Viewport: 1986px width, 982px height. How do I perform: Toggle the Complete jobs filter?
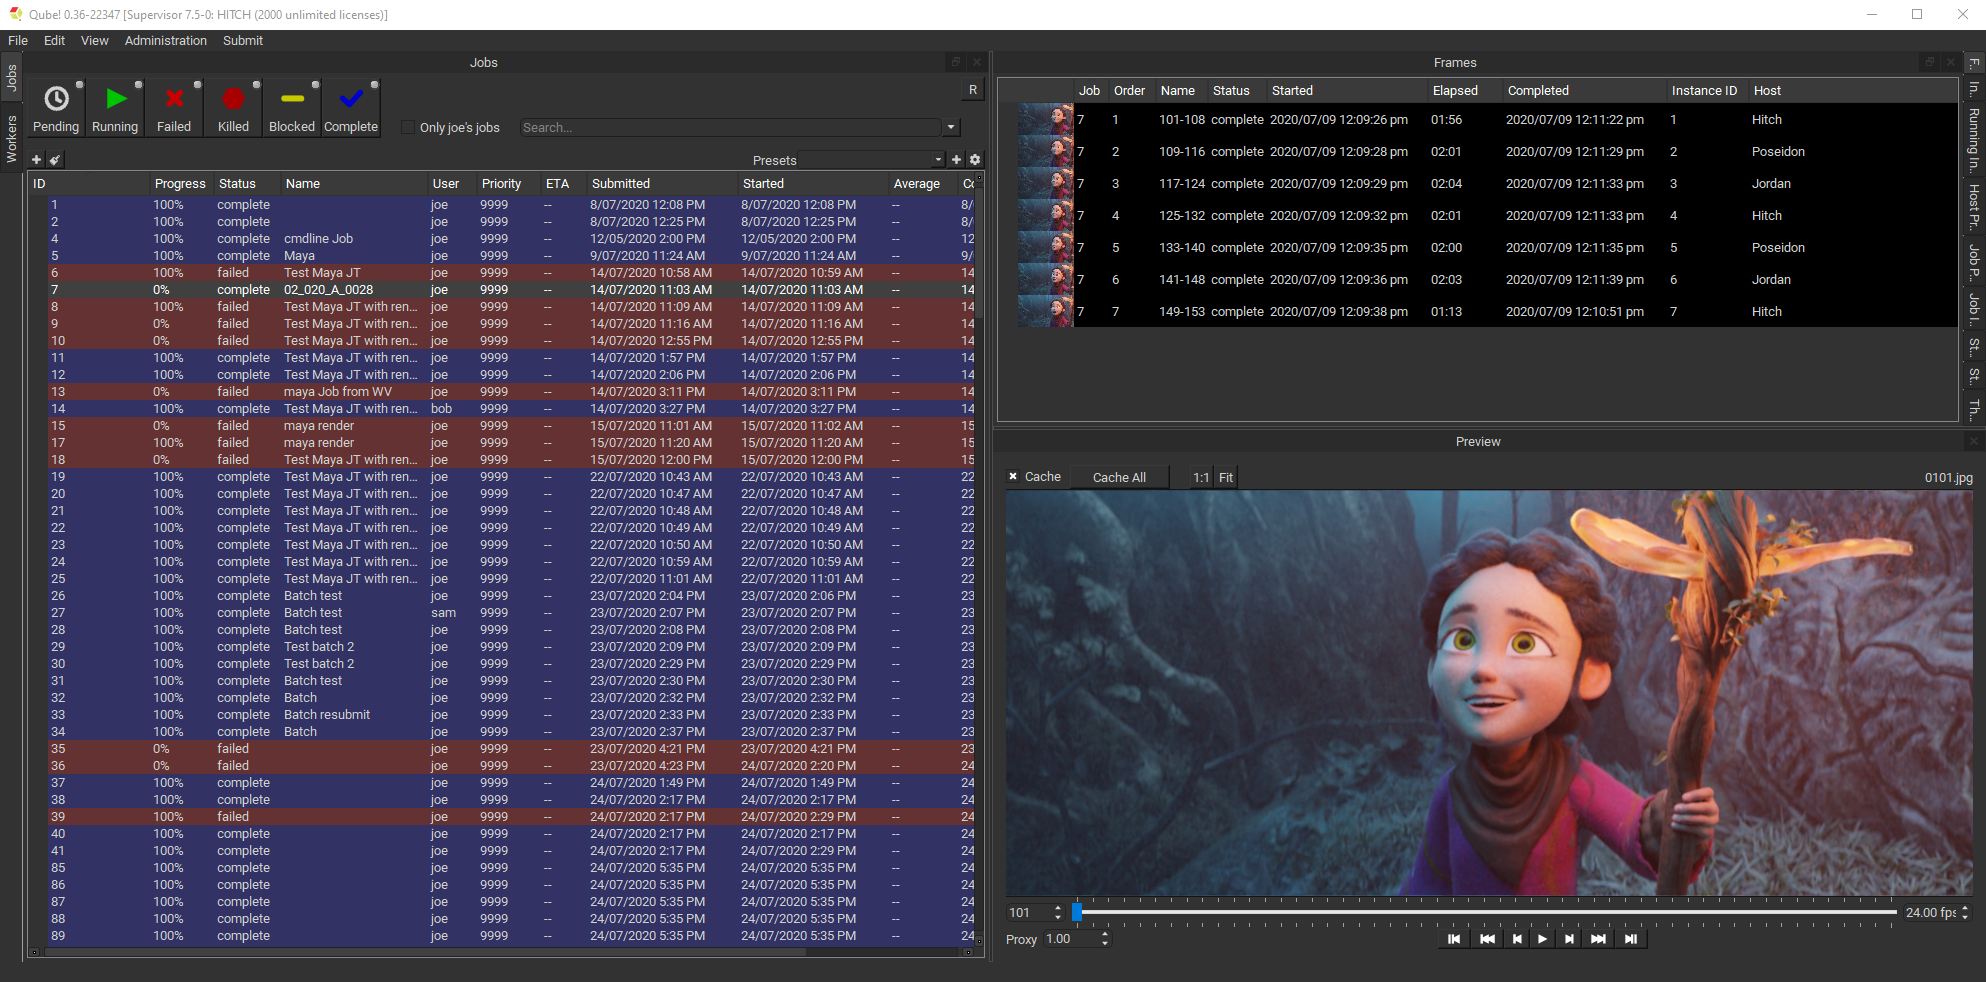pos(351,108)
